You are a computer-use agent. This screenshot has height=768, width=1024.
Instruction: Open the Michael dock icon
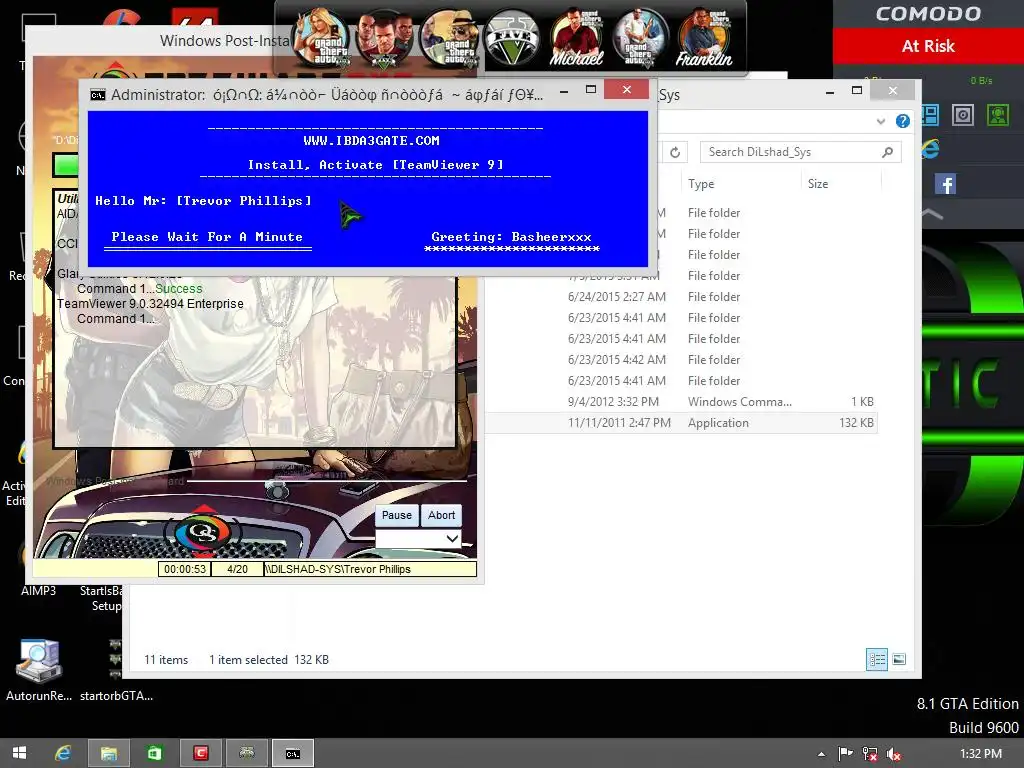click(576, 38)
